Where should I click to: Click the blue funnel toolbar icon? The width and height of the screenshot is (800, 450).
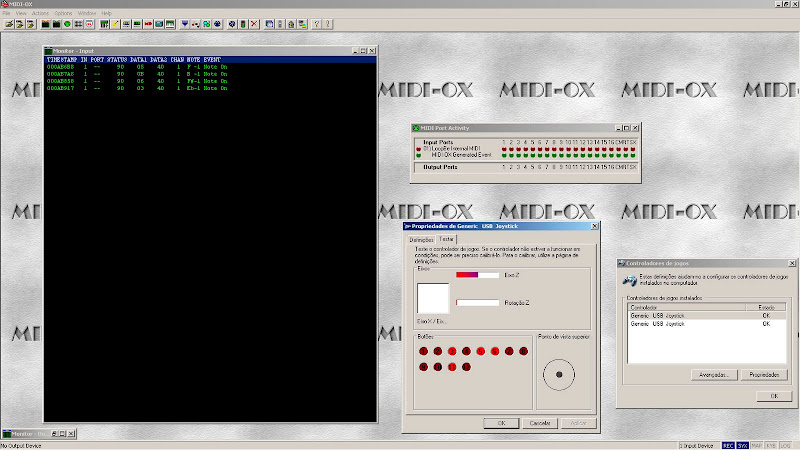(184, 24)
